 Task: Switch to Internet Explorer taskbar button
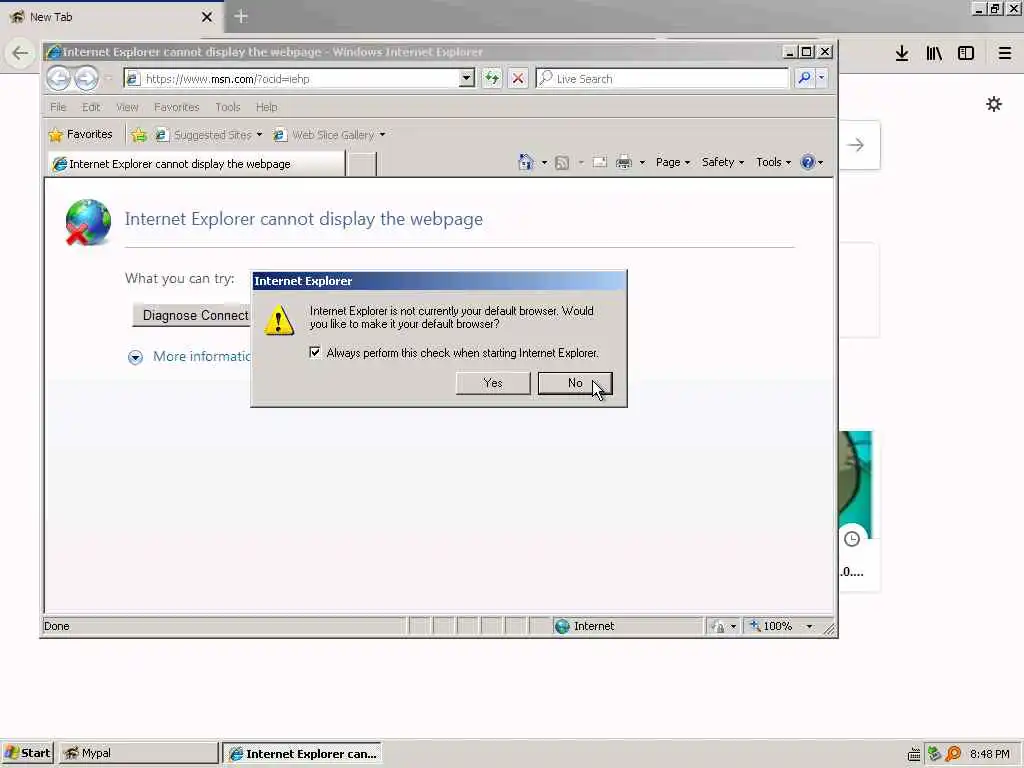coord(302,753)
